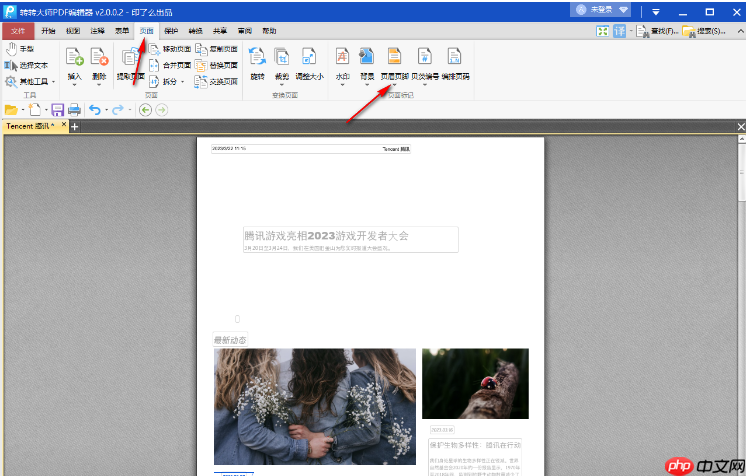Switch to the Start (开始) tab
The height and width of the screenshot is (476, 746).
pyautogui.click(x=48, y=31)
